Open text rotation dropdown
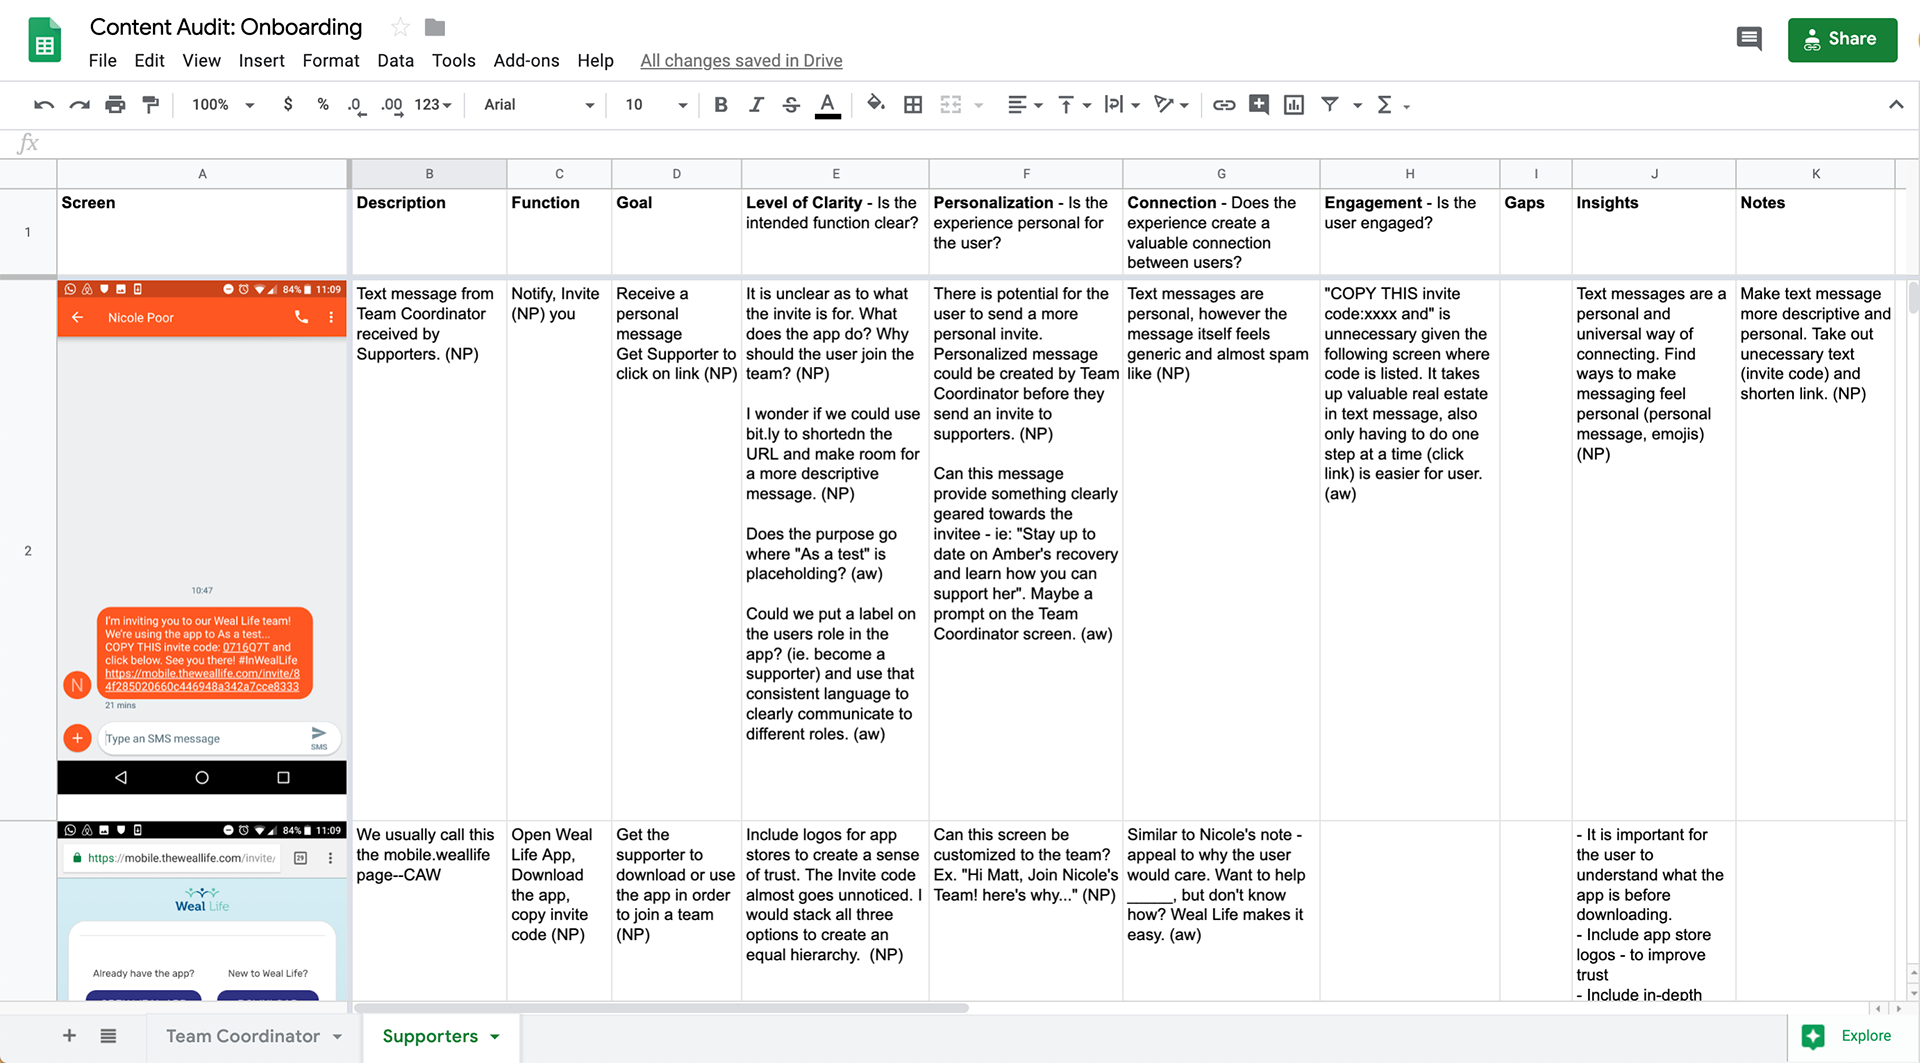This screenshot has height=1063, width=1920. pyautogui.click(x=1171, y=105)
